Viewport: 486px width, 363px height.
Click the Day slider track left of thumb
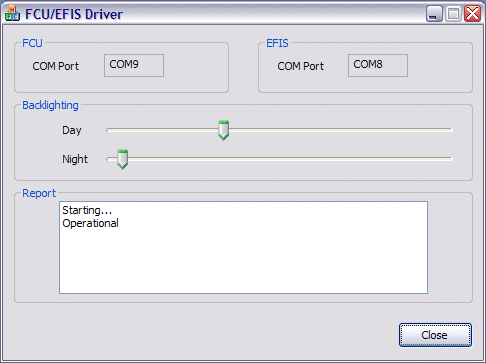click(162, 130)
